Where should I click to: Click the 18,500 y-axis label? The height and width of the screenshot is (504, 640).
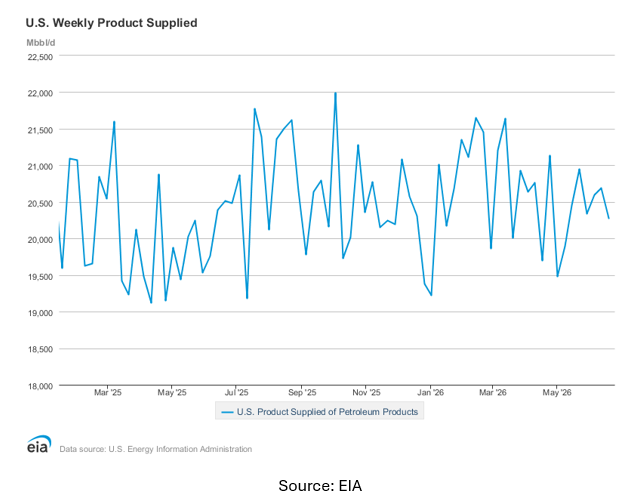(40, 349)
